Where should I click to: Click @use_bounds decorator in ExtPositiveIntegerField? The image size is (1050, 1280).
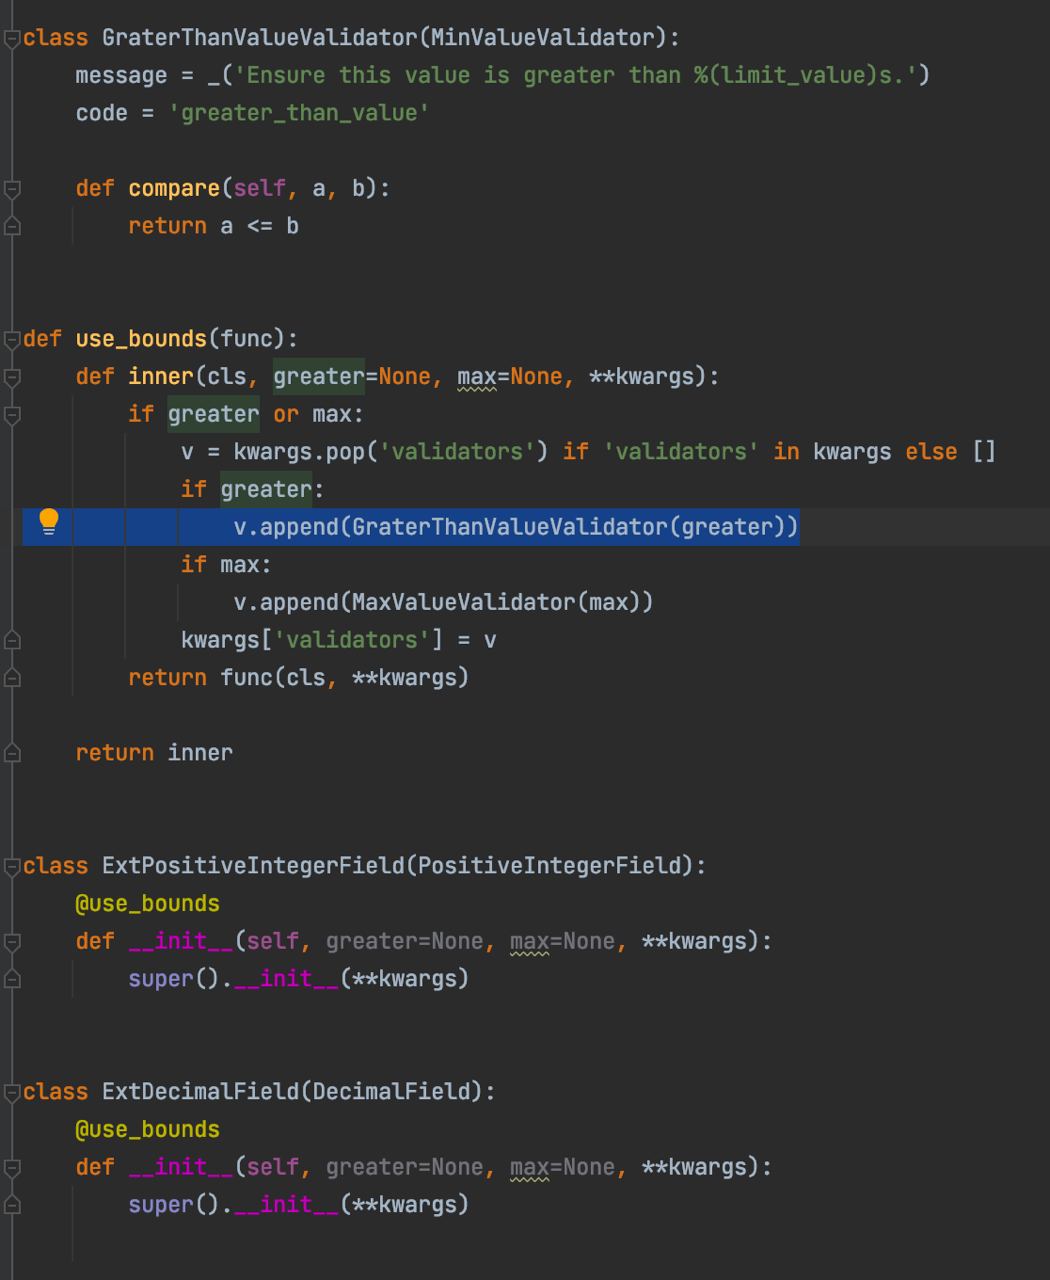click(x=148, y=904)
